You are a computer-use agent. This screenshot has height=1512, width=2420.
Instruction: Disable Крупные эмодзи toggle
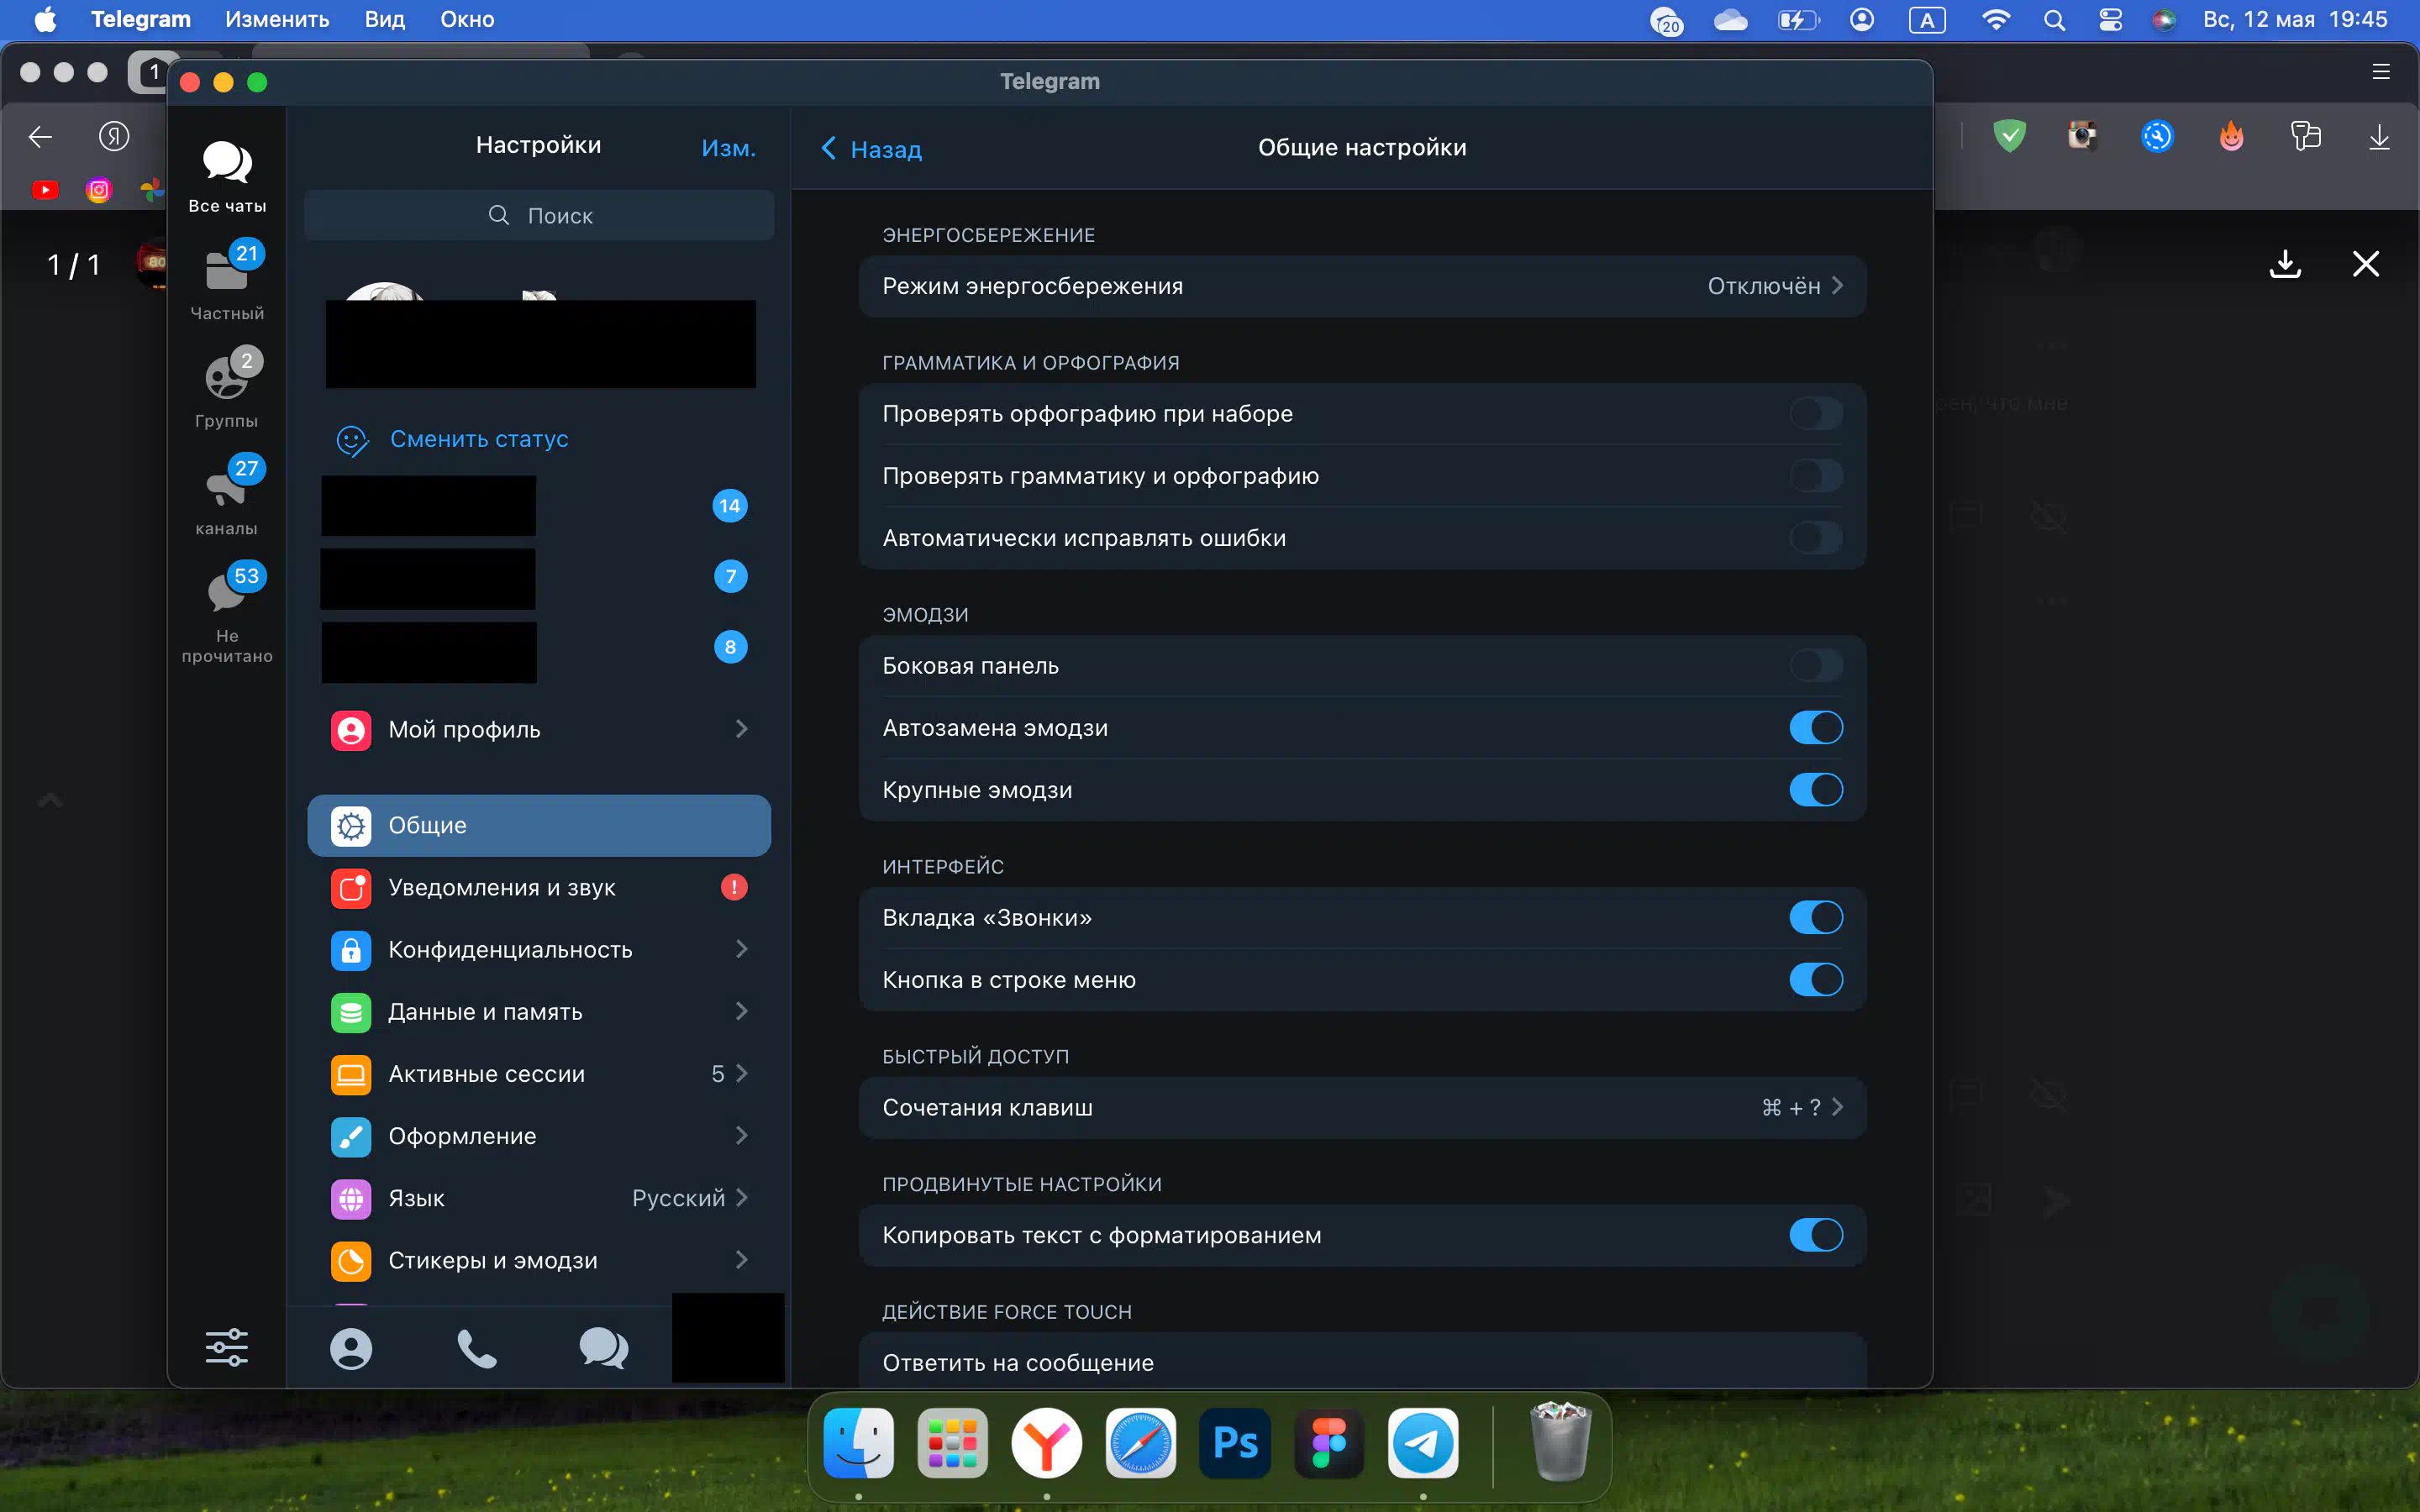[x=1816, y=790]
